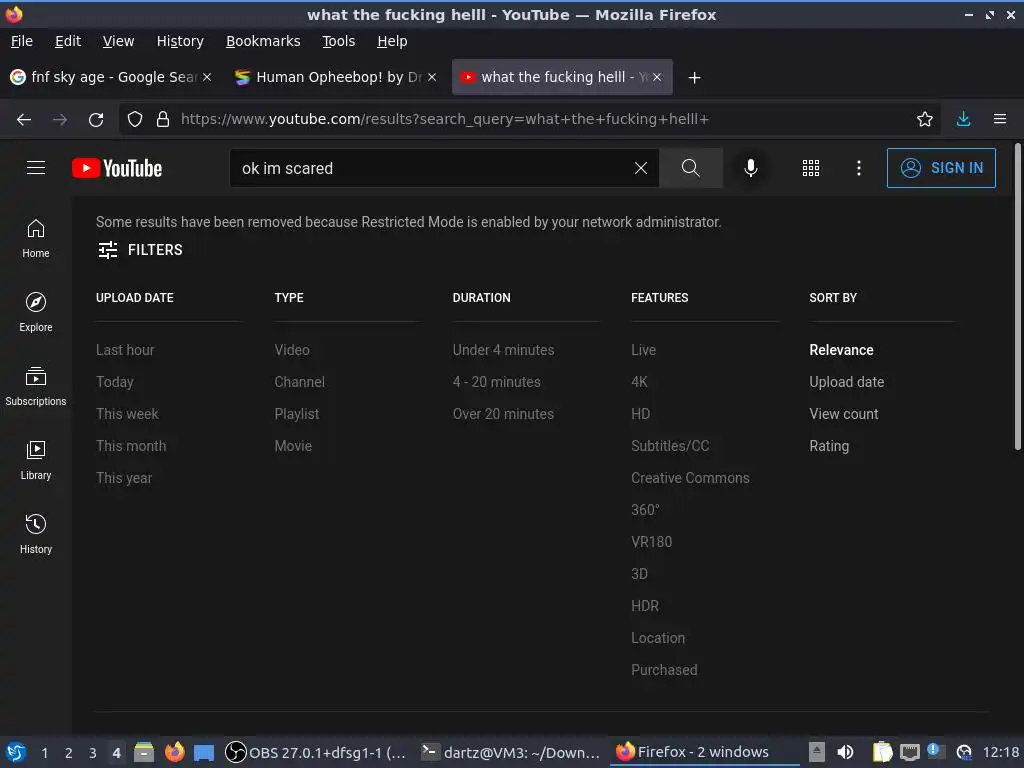The image size is (1024, 768).
Task: Click the volume icon in the system tray
Action: coord(845,752)
